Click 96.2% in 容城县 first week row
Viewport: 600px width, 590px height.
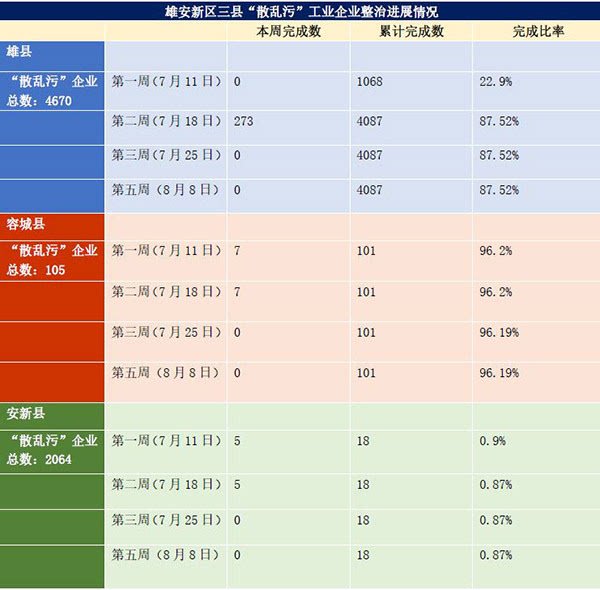495,251
